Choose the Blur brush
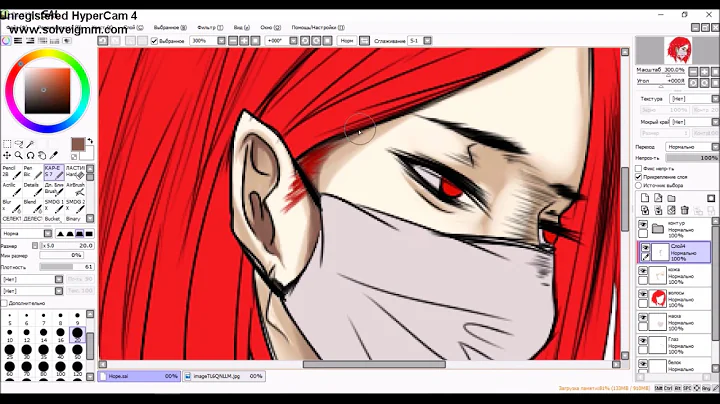 (11, 206)
